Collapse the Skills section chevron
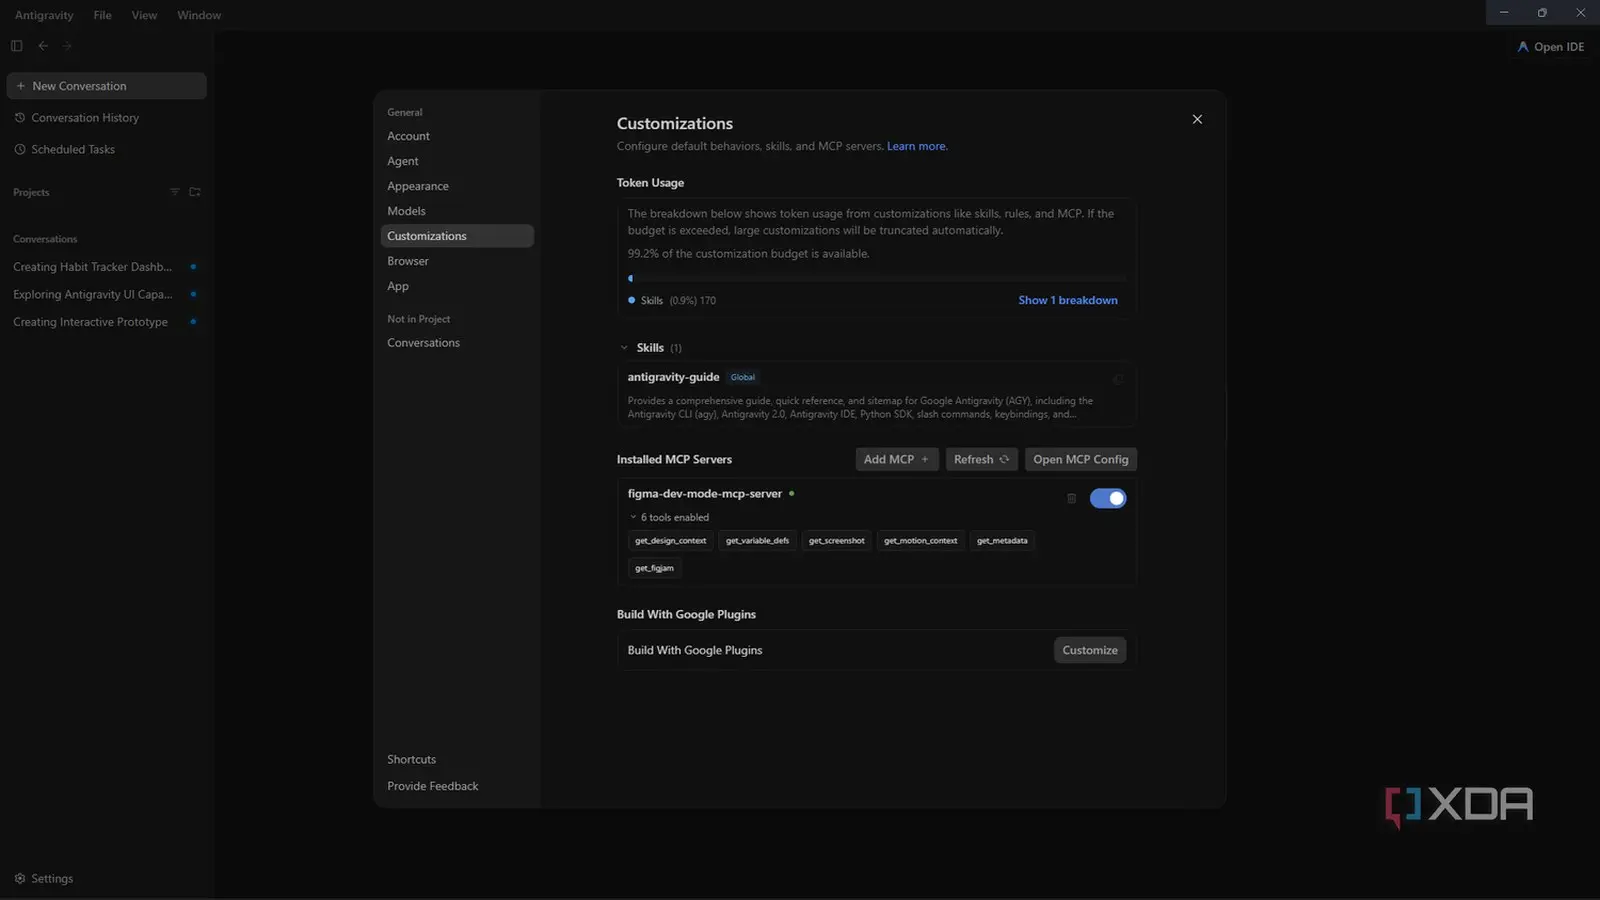 [624, 348]
